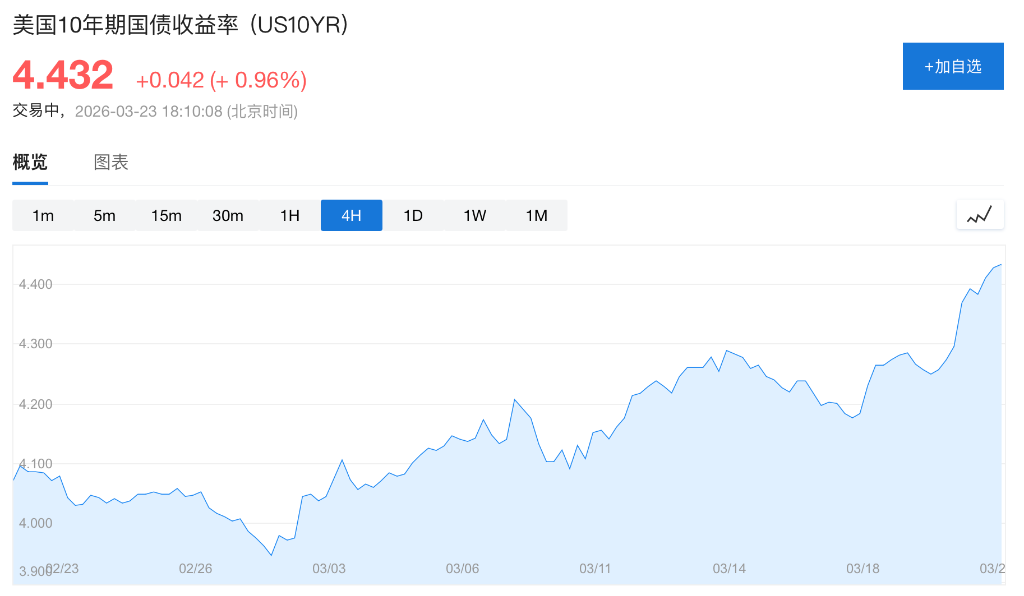Add US10YR to watchlist with 加自选

click(952, 67)
